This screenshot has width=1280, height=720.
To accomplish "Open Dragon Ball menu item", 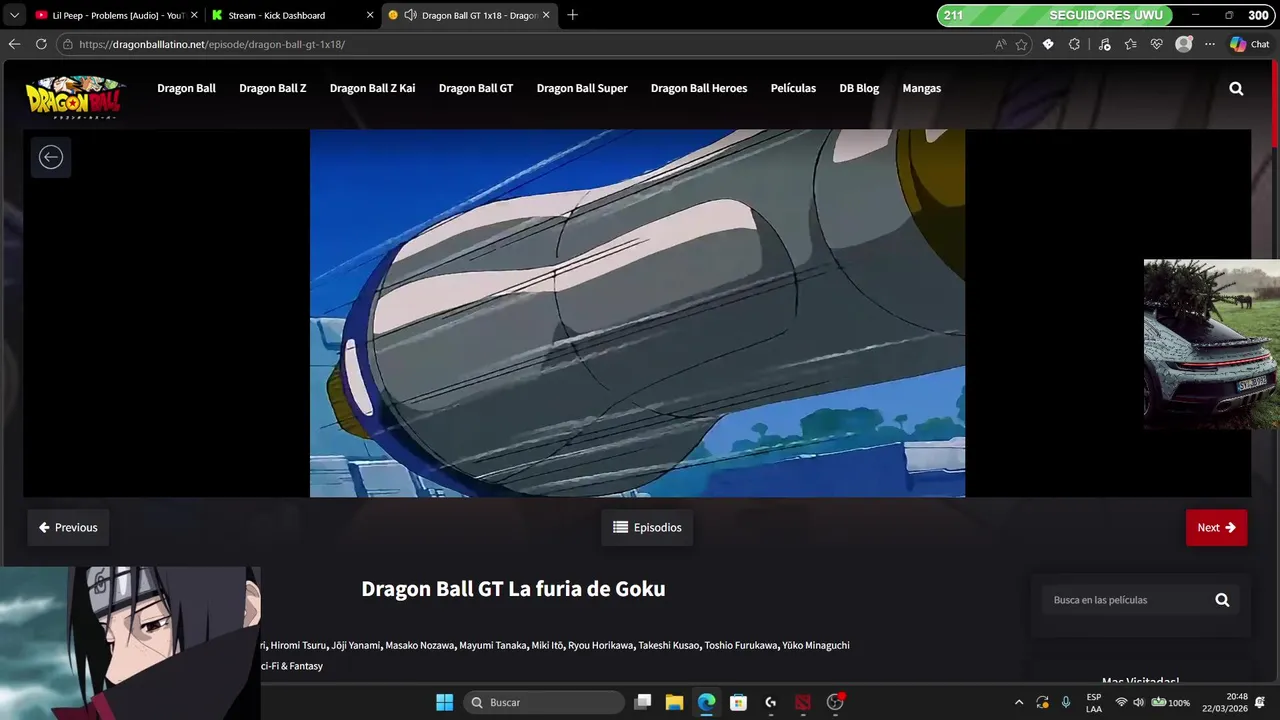I will tap(186, 88).
